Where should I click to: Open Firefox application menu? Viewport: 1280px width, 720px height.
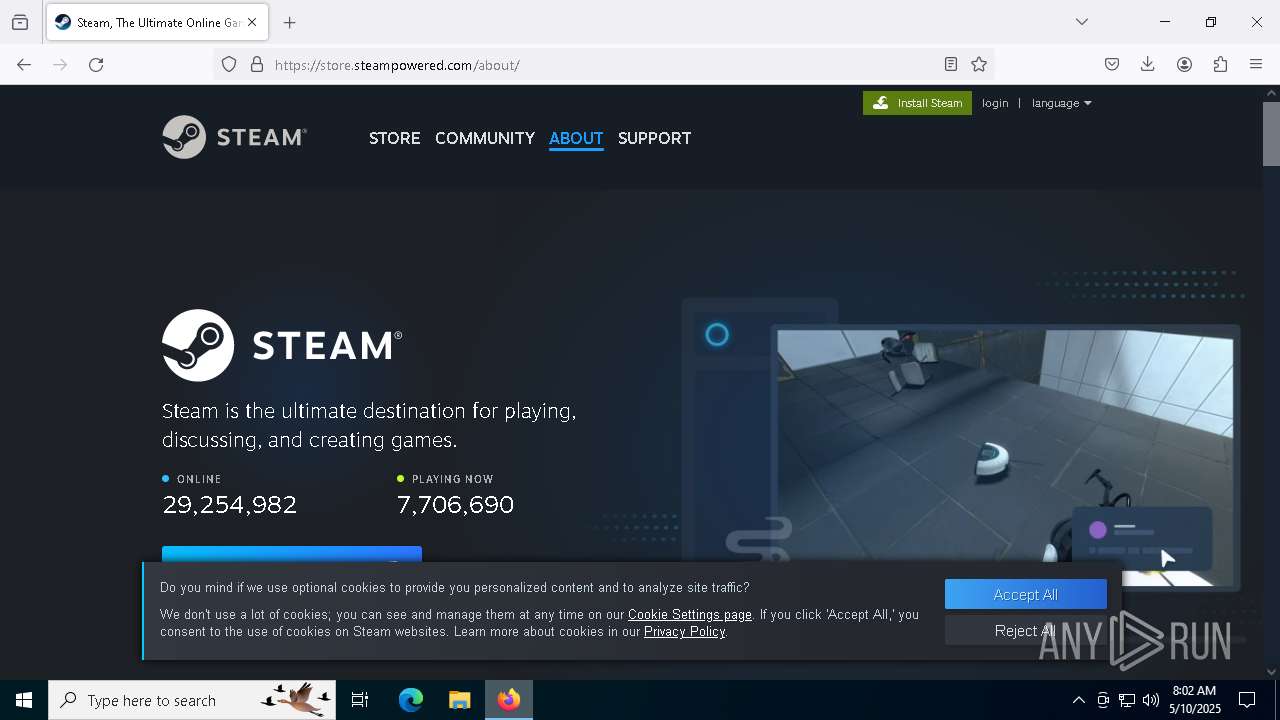(x=1256, y=64)
